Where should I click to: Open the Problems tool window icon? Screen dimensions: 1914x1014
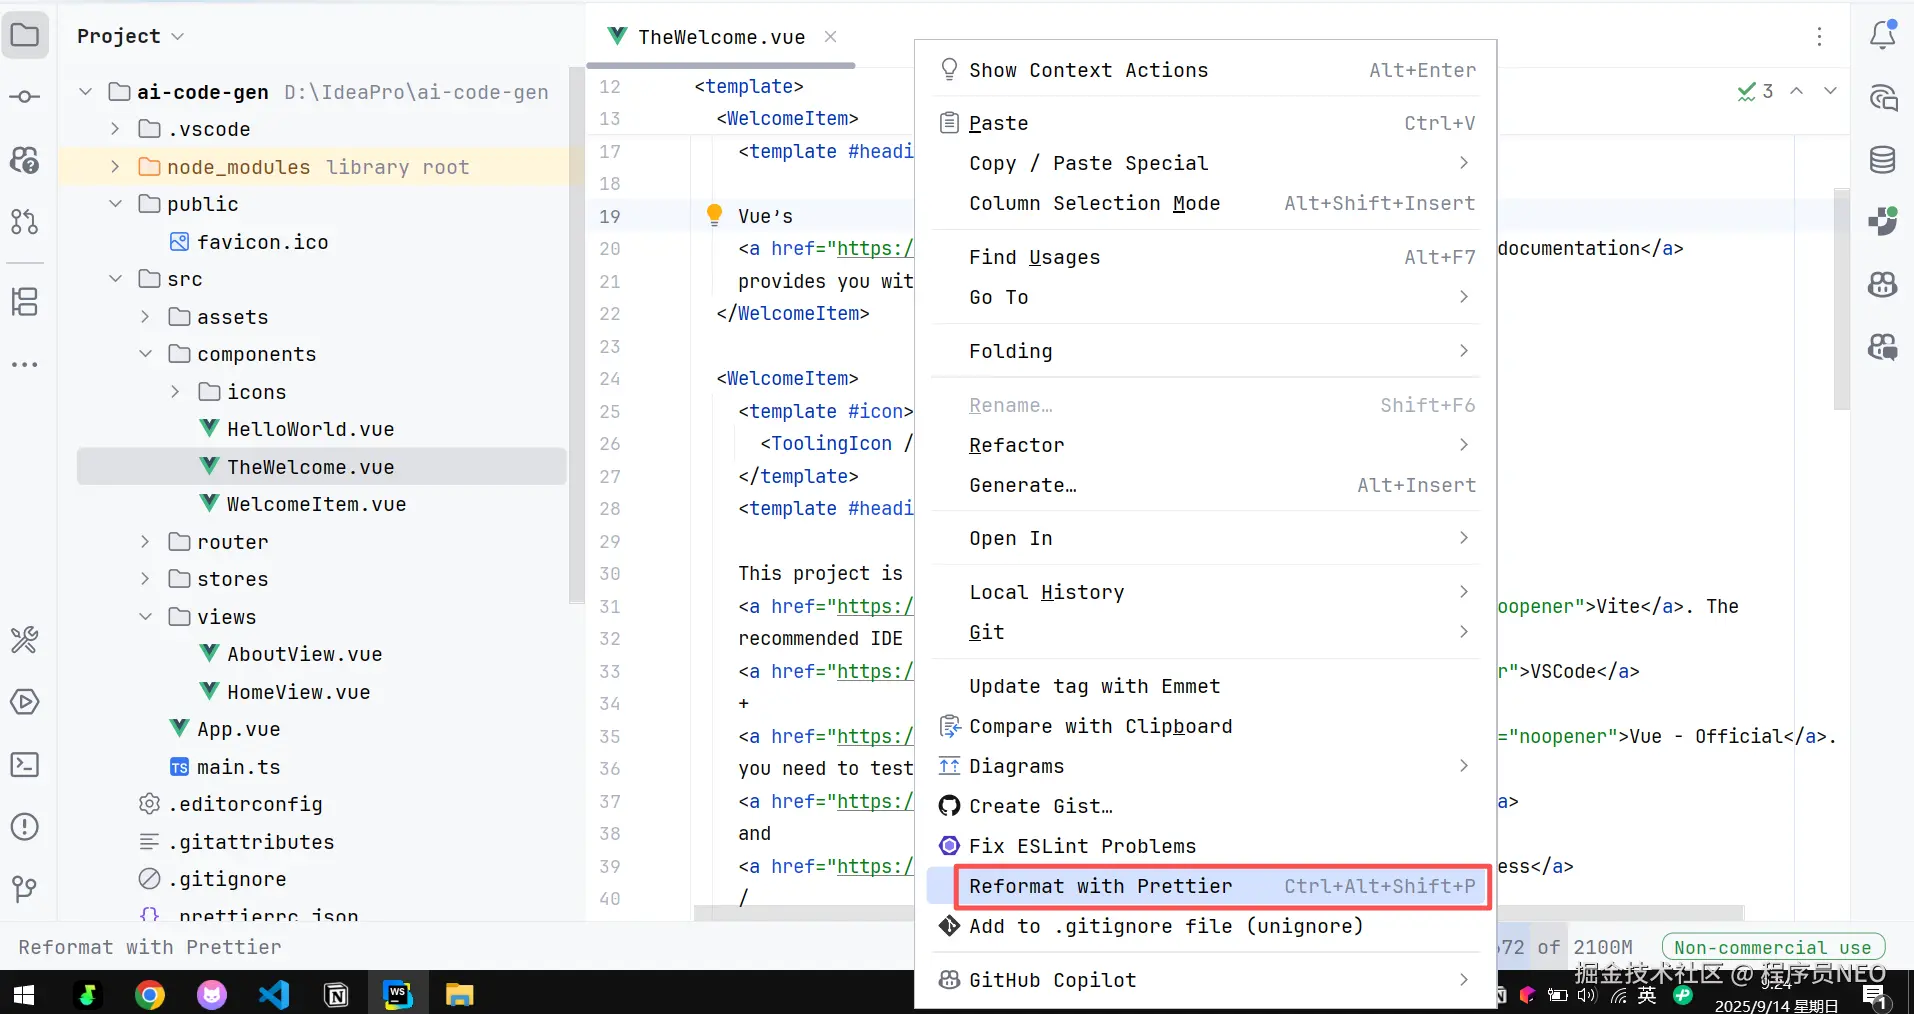tap(25, 827)
